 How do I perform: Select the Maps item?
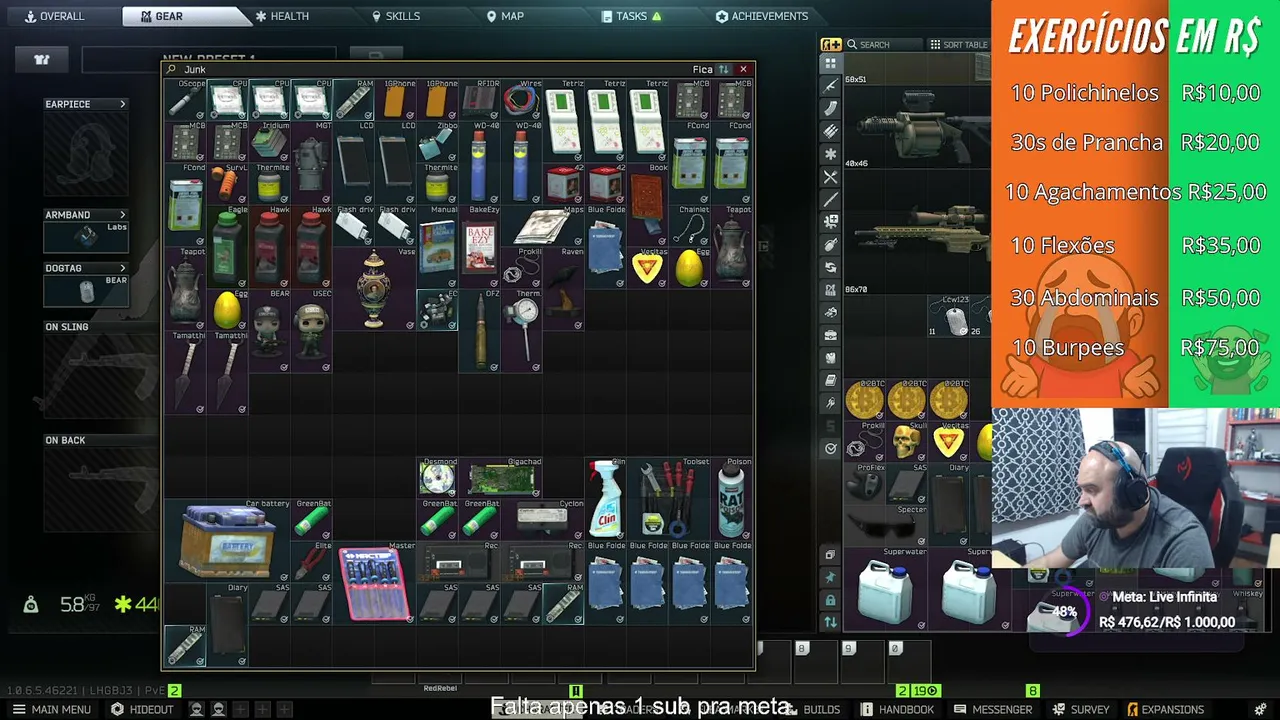coord(542,226)
